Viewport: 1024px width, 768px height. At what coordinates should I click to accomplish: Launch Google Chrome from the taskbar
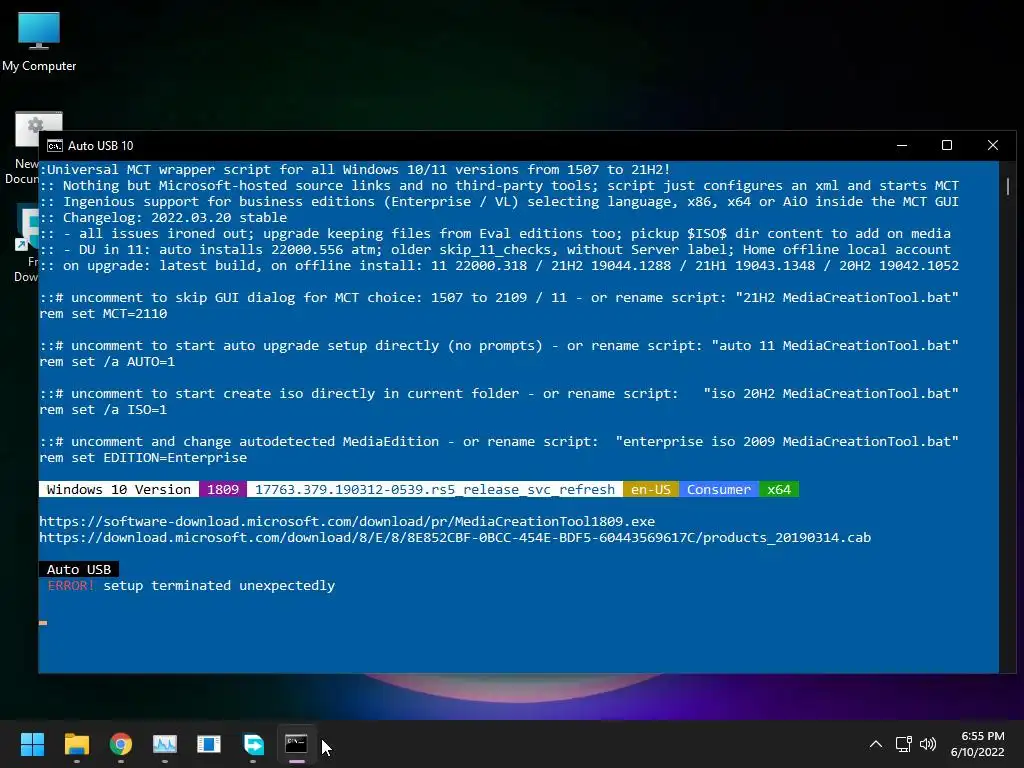coord(121,744)
